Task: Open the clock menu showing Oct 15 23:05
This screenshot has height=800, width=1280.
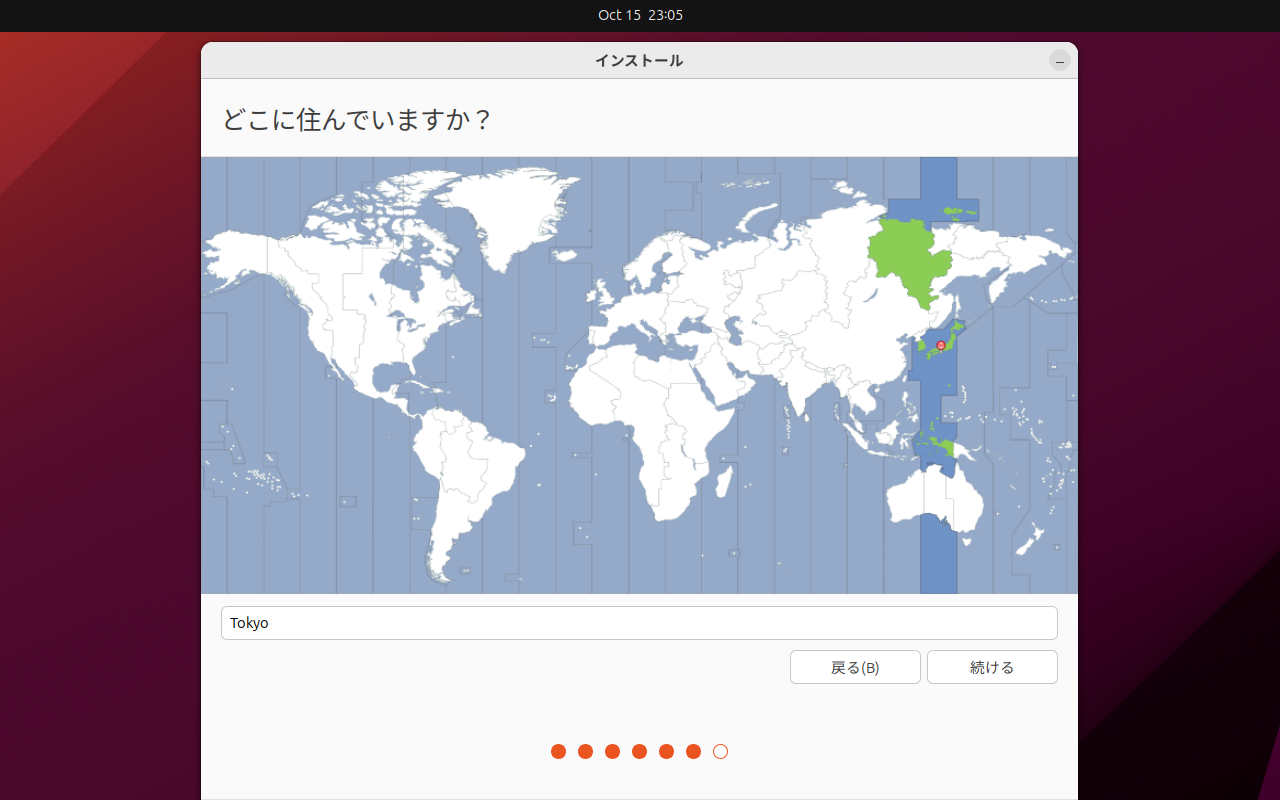Action: tap(640, 15)
